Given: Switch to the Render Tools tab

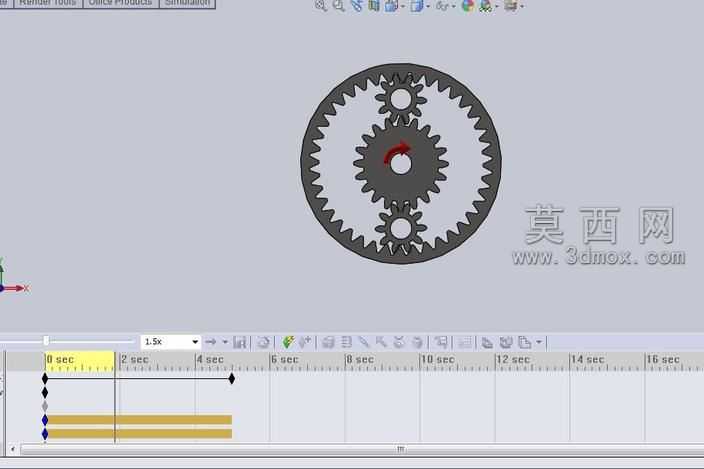Looking at the screenshot, I should pos(48,3).
